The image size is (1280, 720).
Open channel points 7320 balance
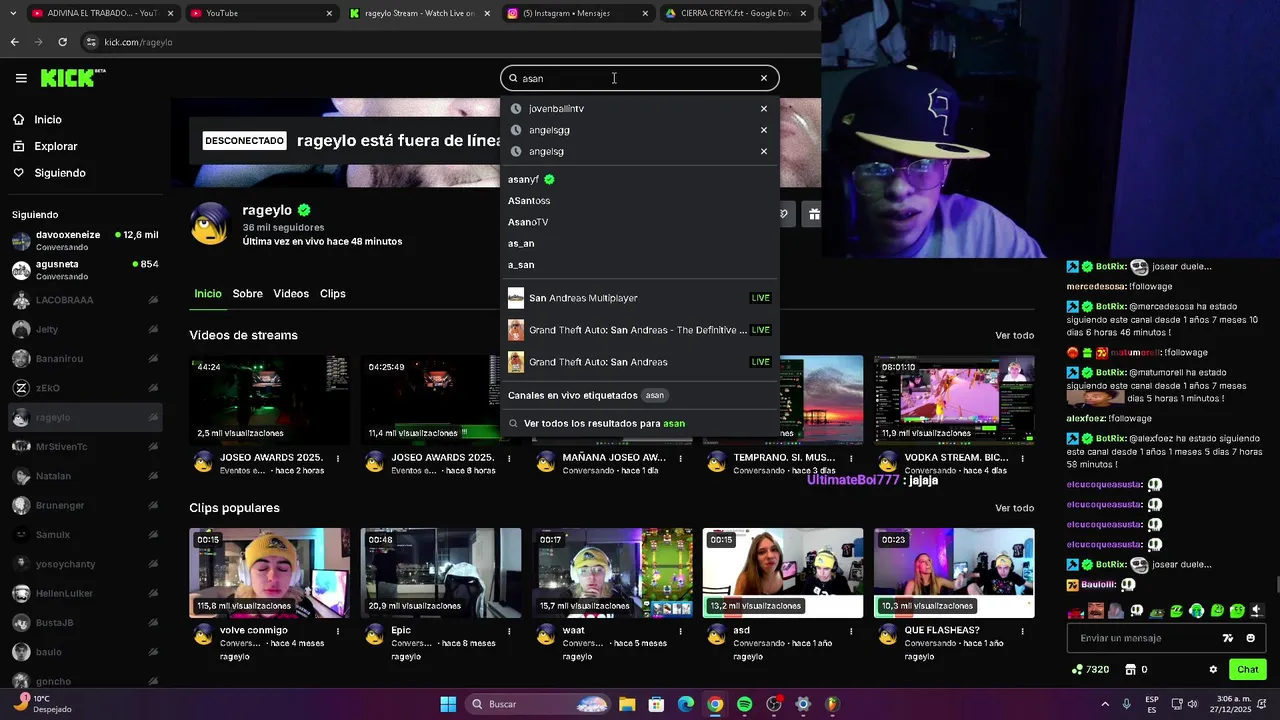1090,669
